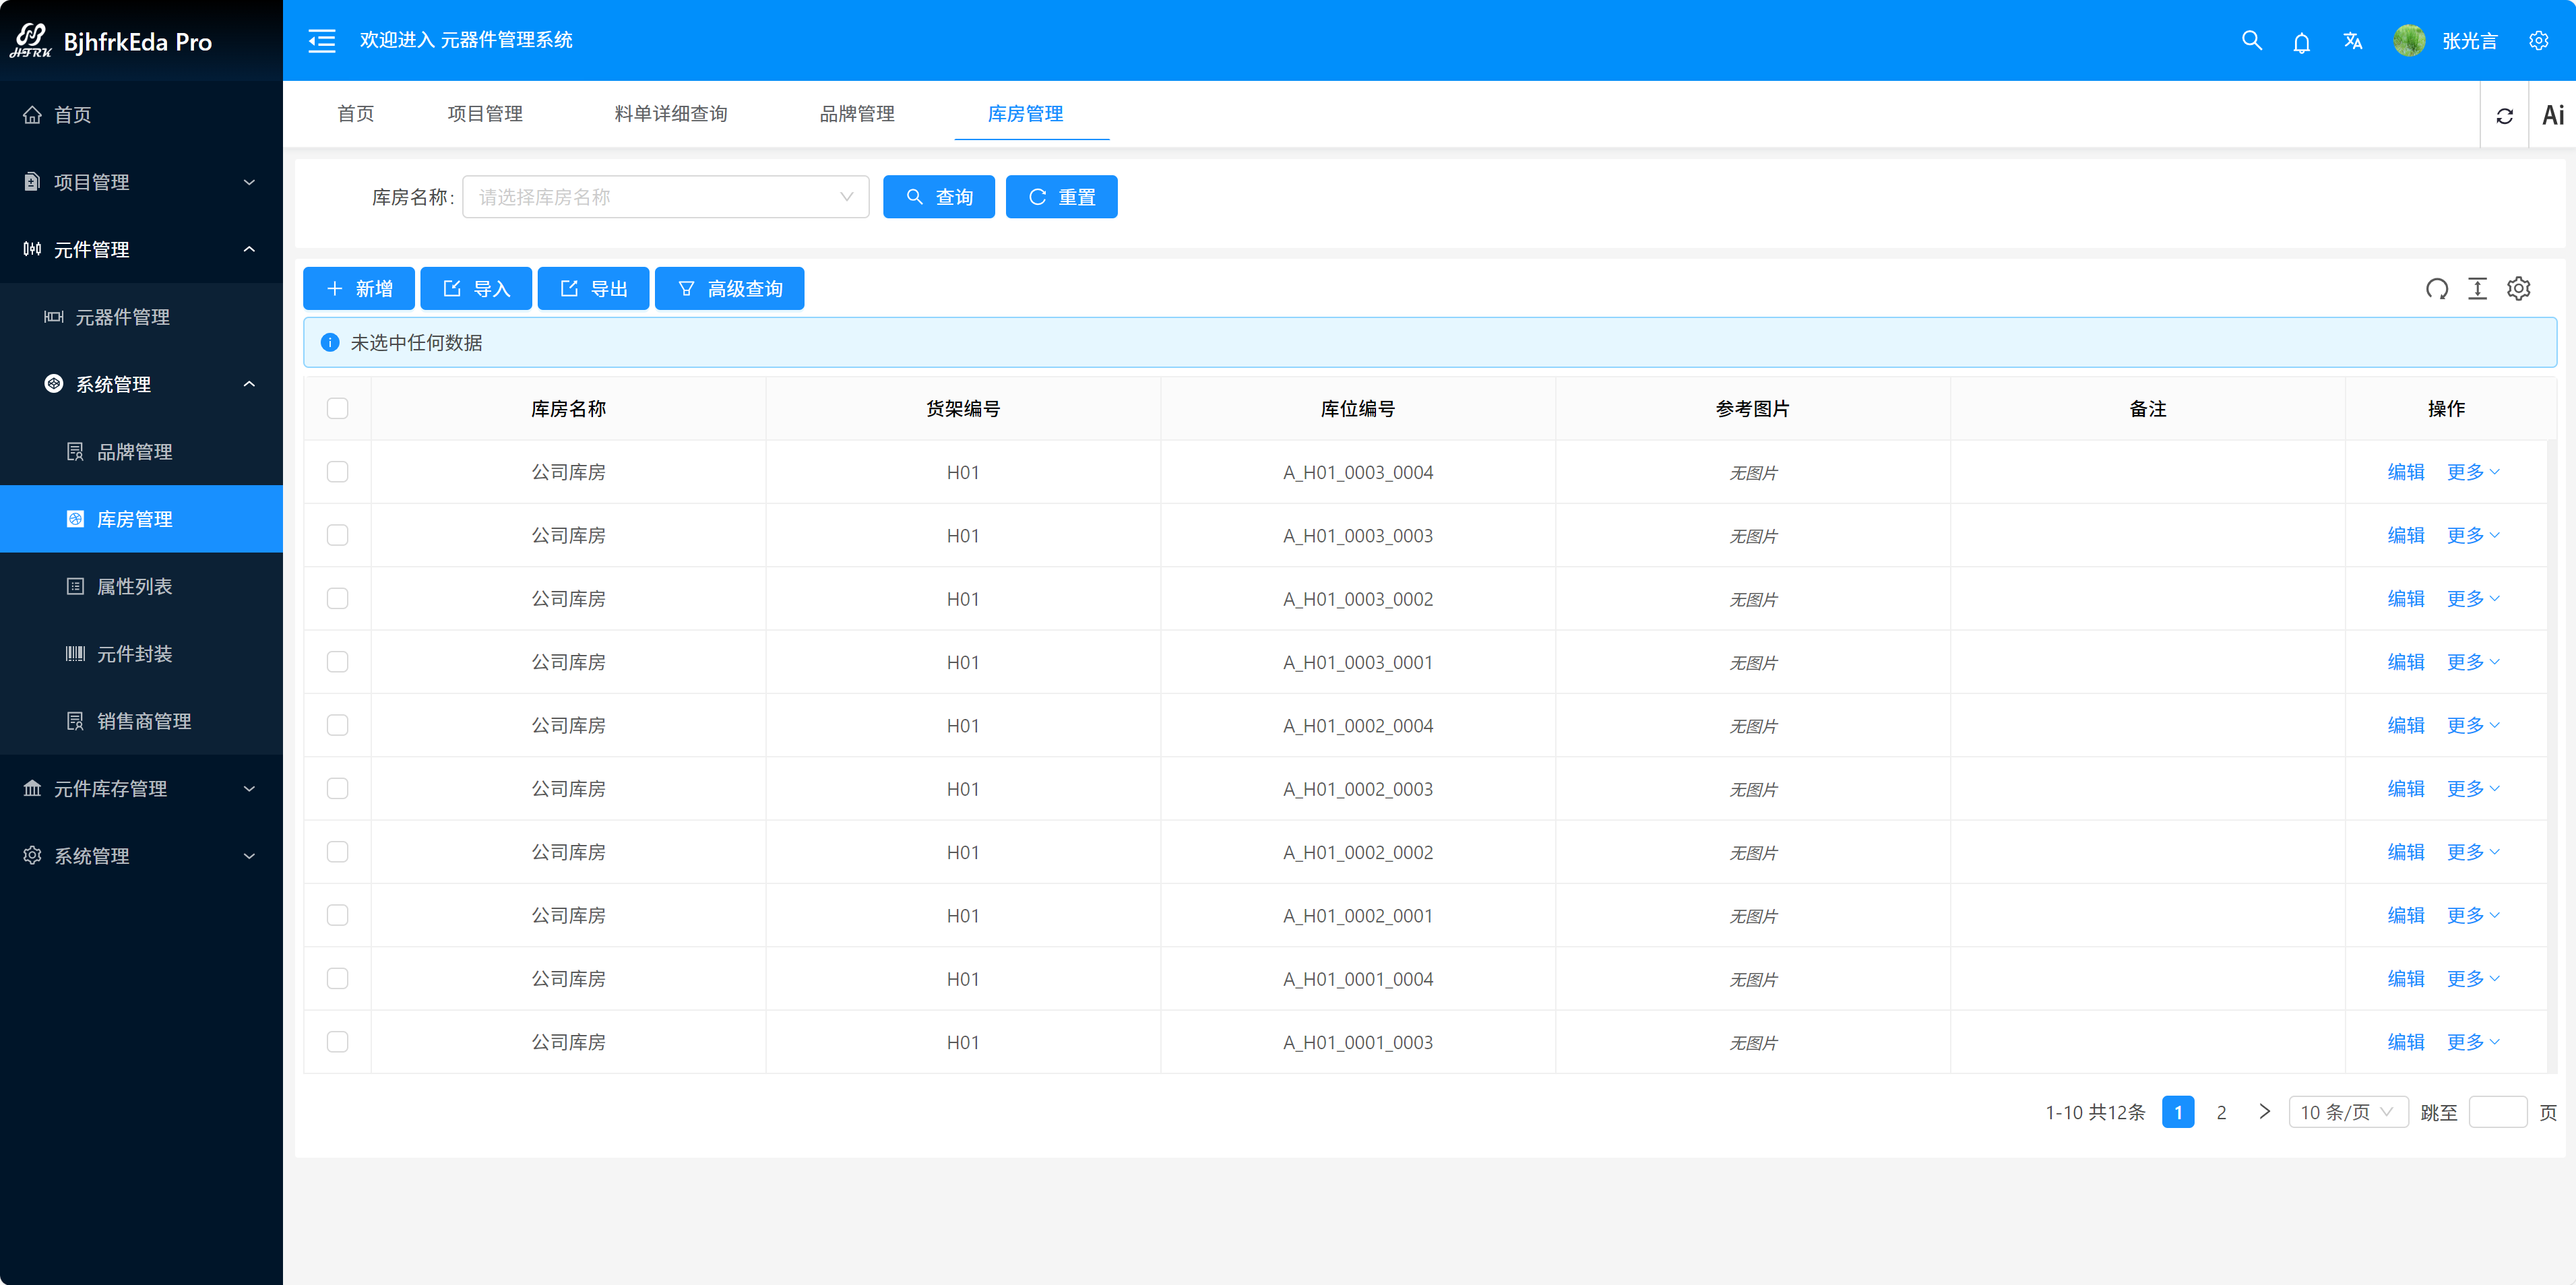Click the 新增 button
The height and width of the screenshot is (1285, 2576).
[x=358, y=289]
